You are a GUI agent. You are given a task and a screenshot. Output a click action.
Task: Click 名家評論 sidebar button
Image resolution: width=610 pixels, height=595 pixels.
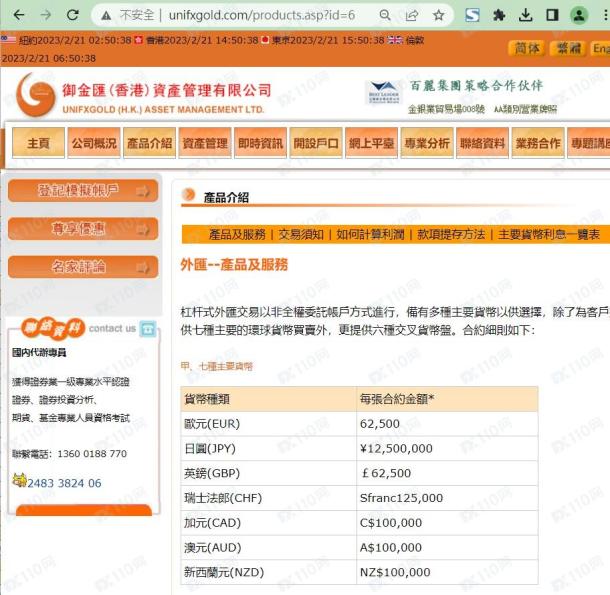83,267
